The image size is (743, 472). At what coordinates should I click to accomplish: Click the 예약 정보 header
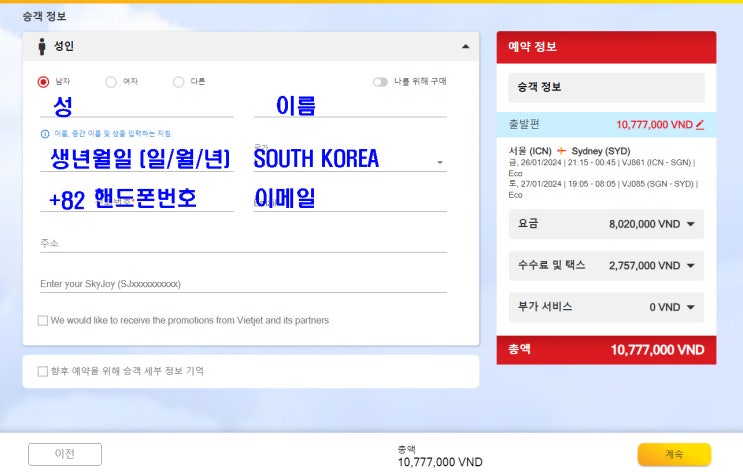click(x=606, y=47)
